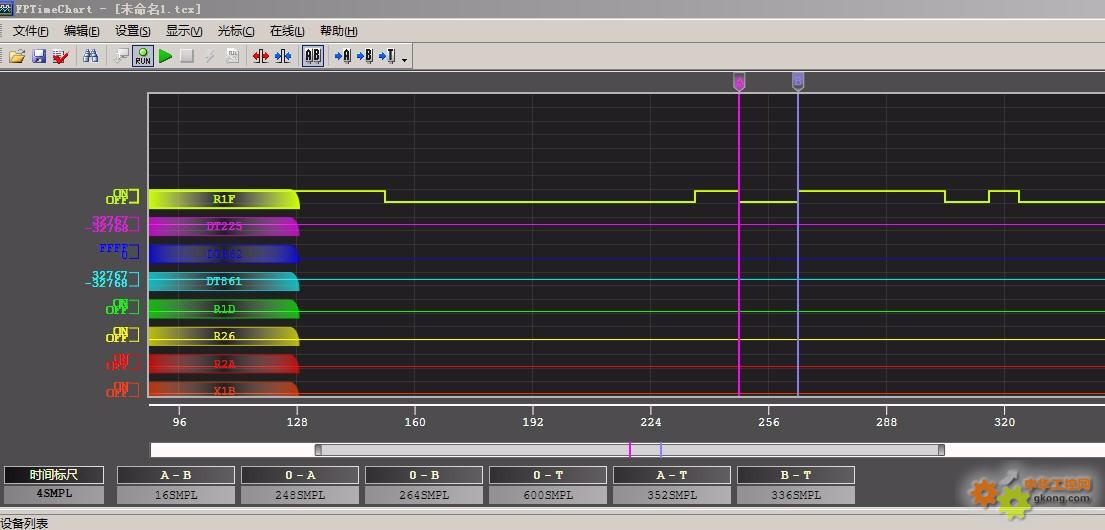Open the toolbar overflow dropdown arrow

click(405, 59)
